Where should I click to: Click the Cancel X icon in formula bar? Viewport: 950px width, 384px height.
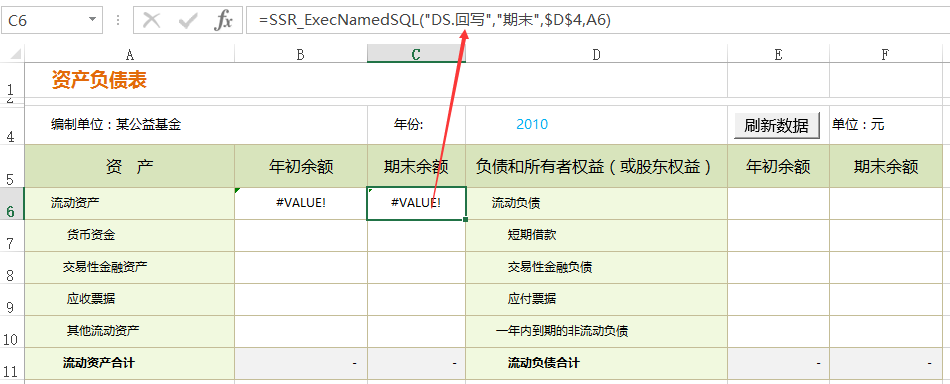(151, 21)
